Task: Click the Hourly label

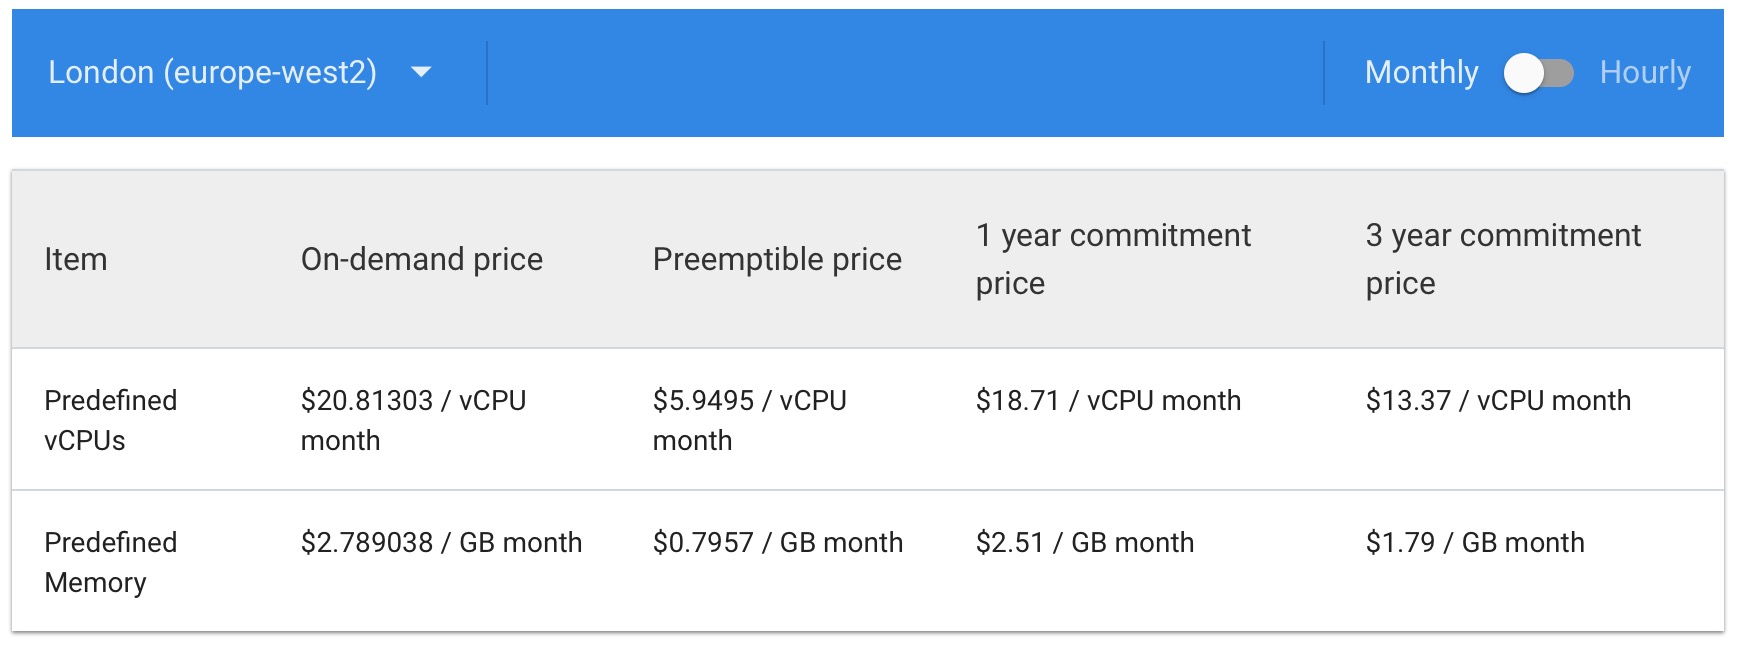Action: (1644, 72)
